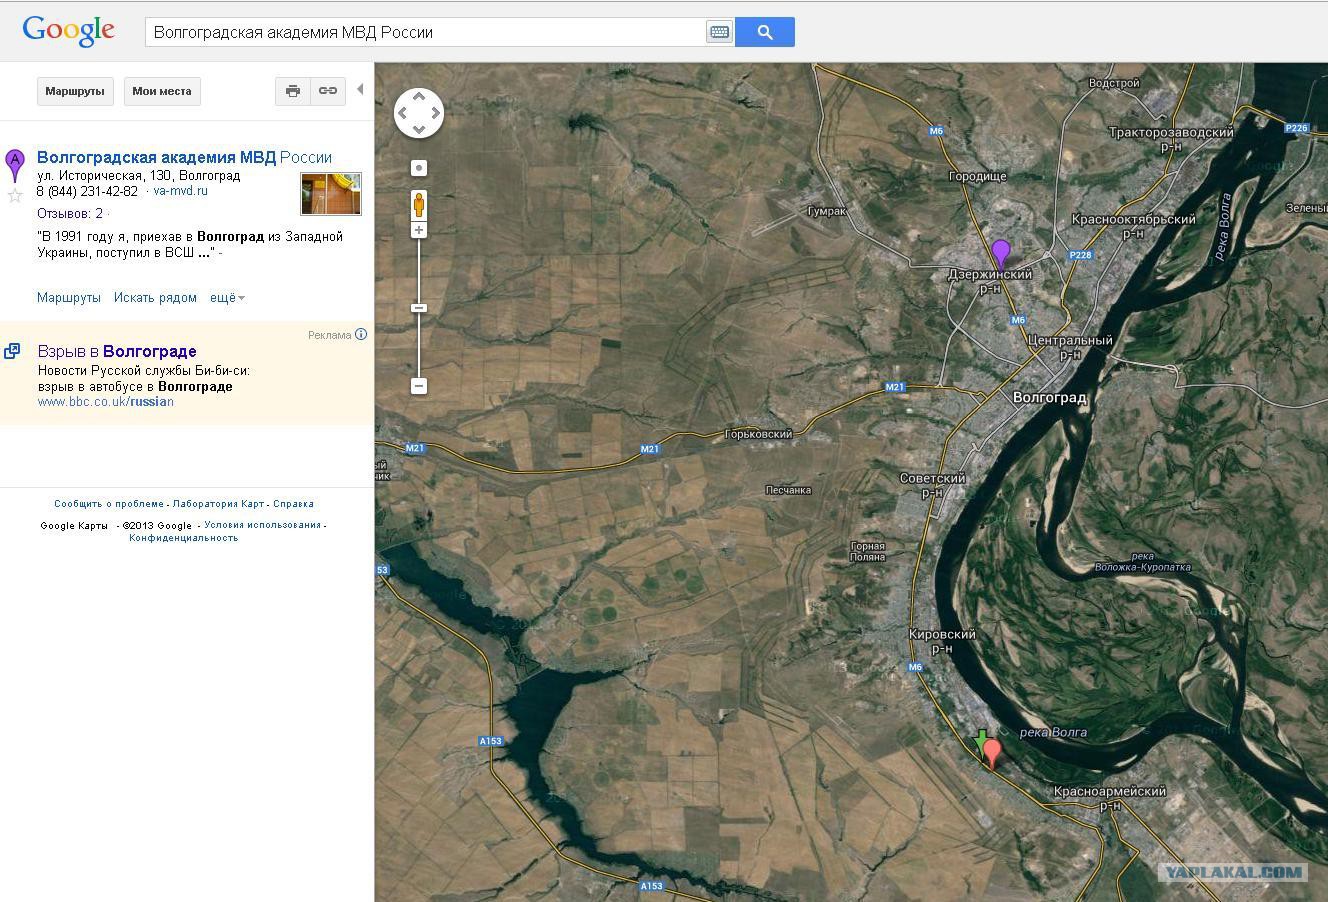Click the Кировский р-н label

coord(942,641)
